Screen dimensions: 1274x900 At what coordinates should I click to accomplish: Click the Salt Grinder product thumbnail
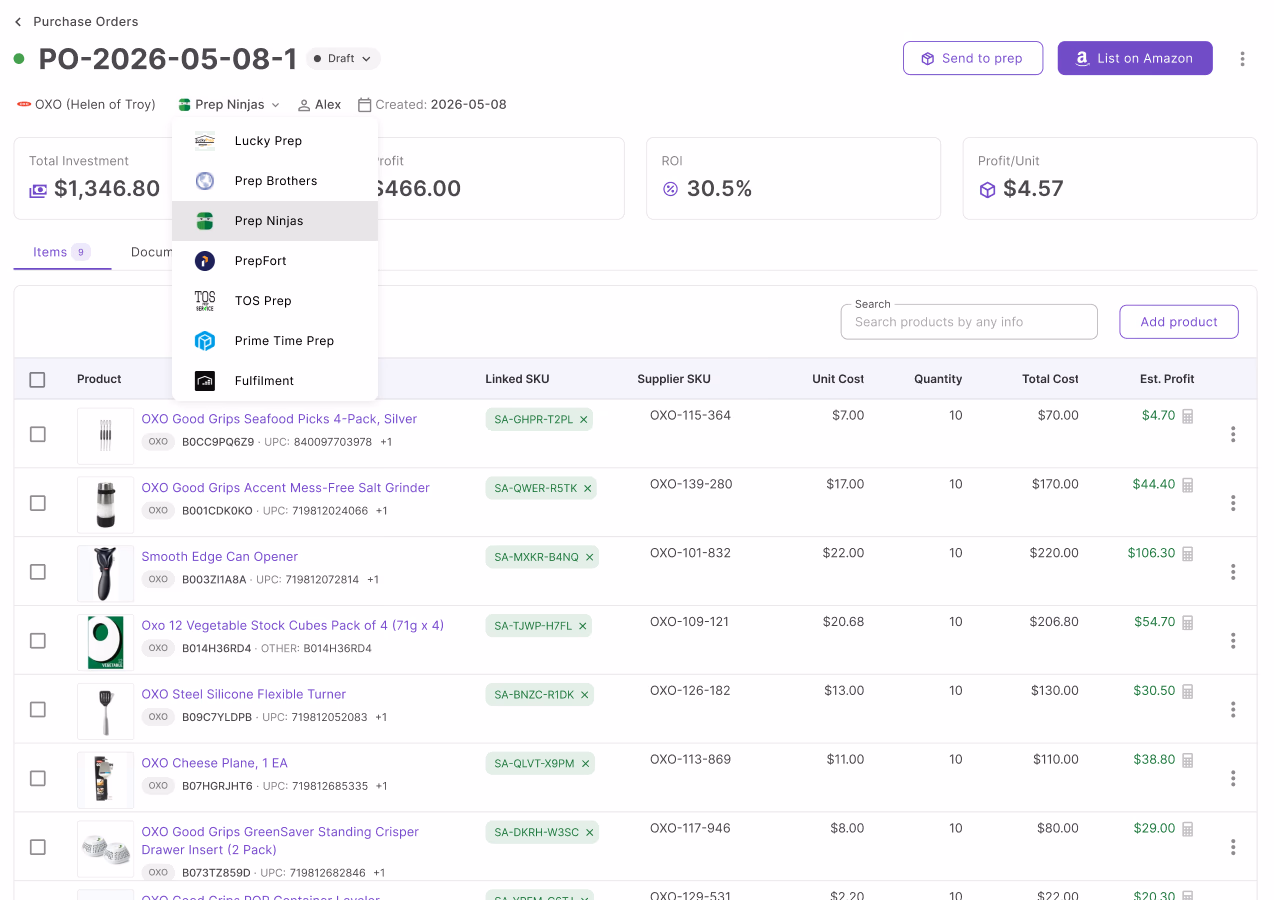coord(105,505)
